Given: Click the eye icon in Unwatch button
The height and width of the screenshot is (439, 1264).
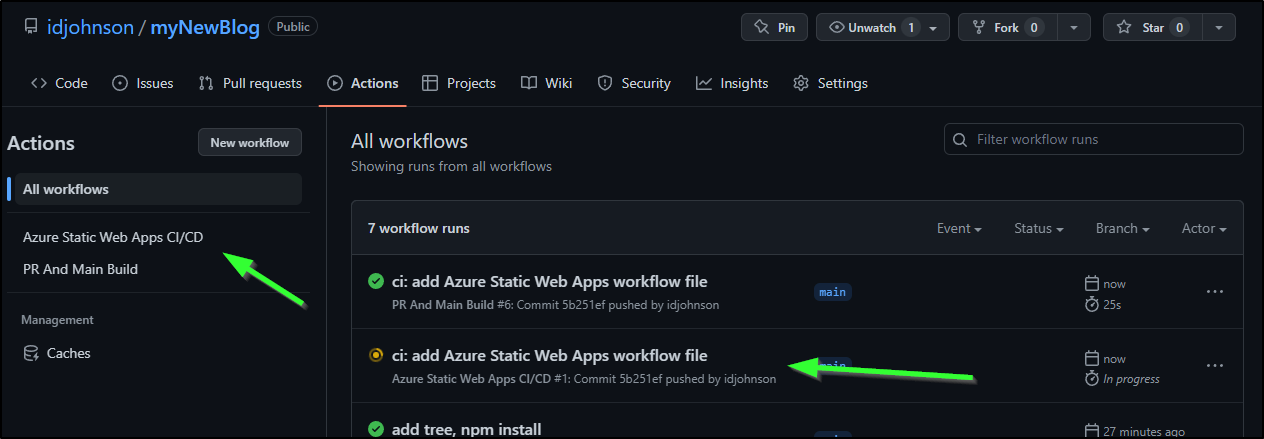Looking at the screenshot, I should (x=837, y=28).
